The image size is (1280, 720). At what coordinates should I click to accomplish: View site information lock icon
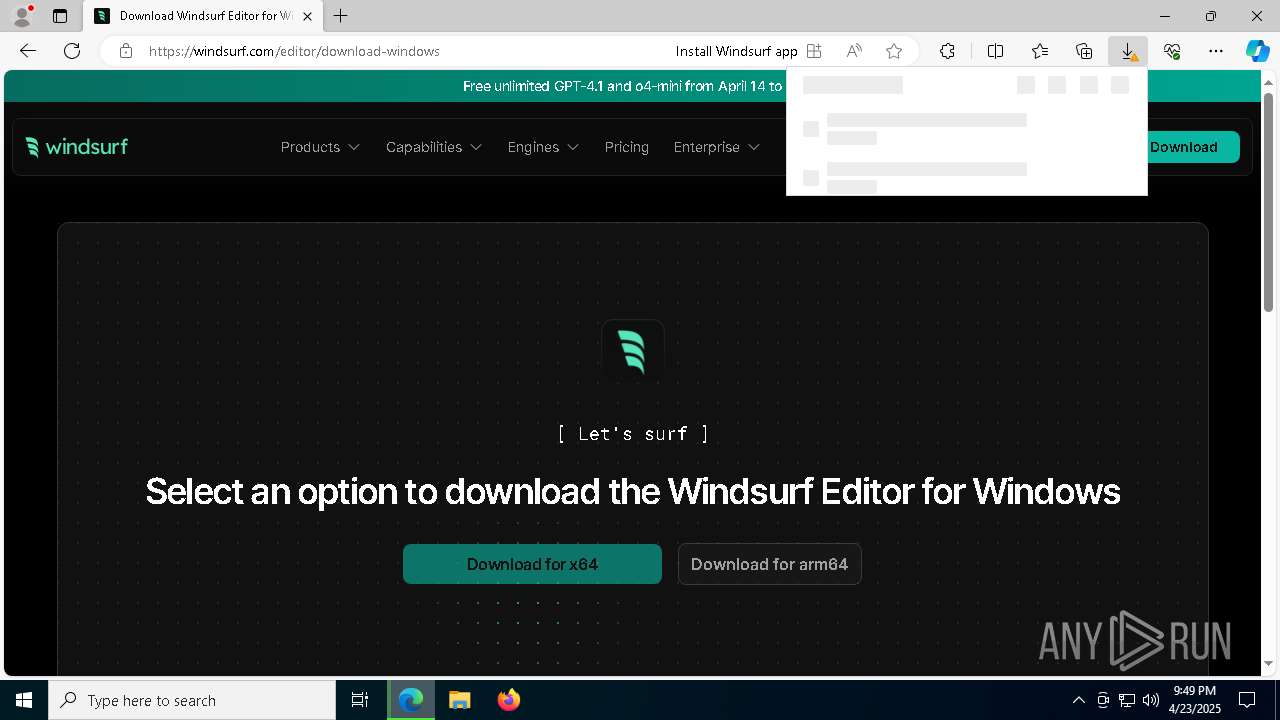(x=126, y=51)
